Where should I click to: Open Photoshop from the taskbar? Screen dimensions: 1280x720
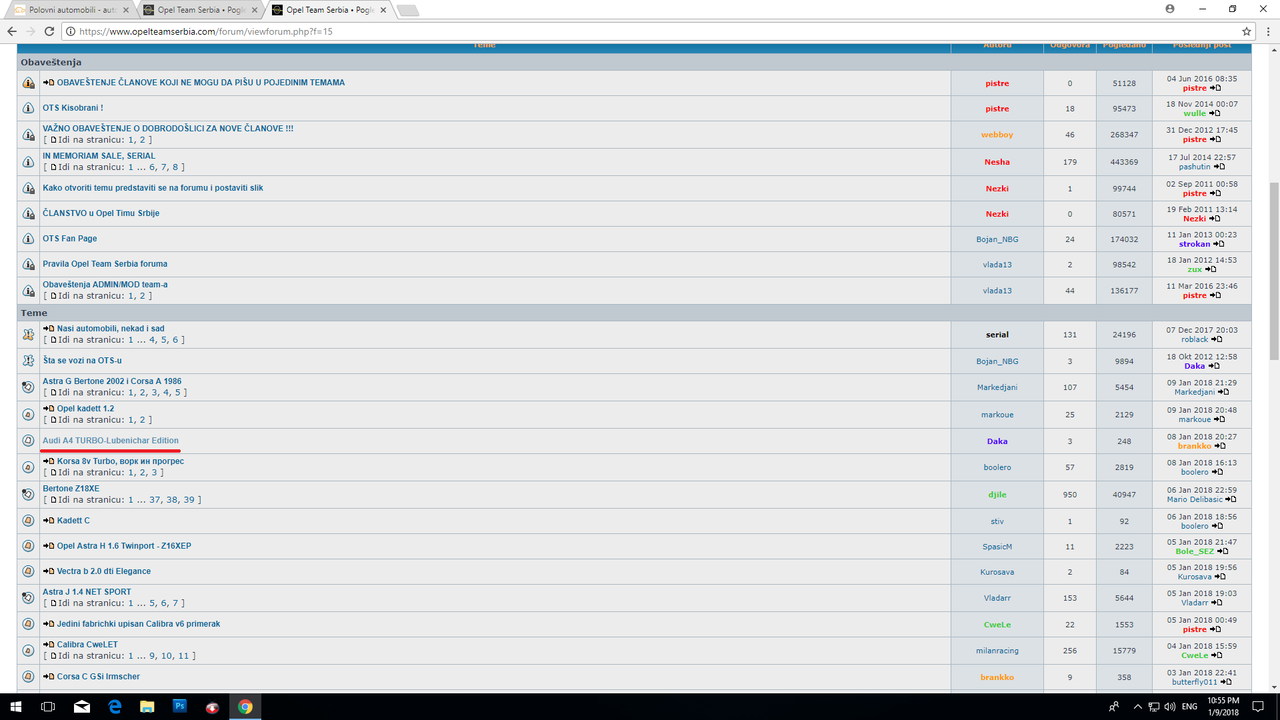(180, 706)
